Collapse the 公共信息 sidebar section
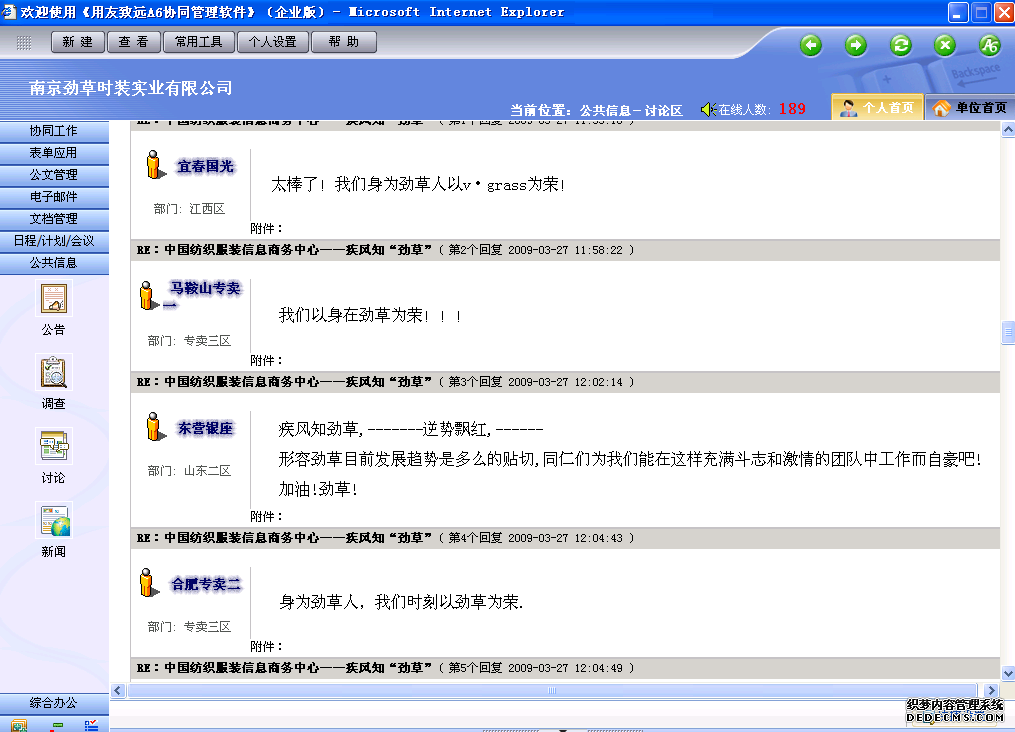 (x=54, y=263)
